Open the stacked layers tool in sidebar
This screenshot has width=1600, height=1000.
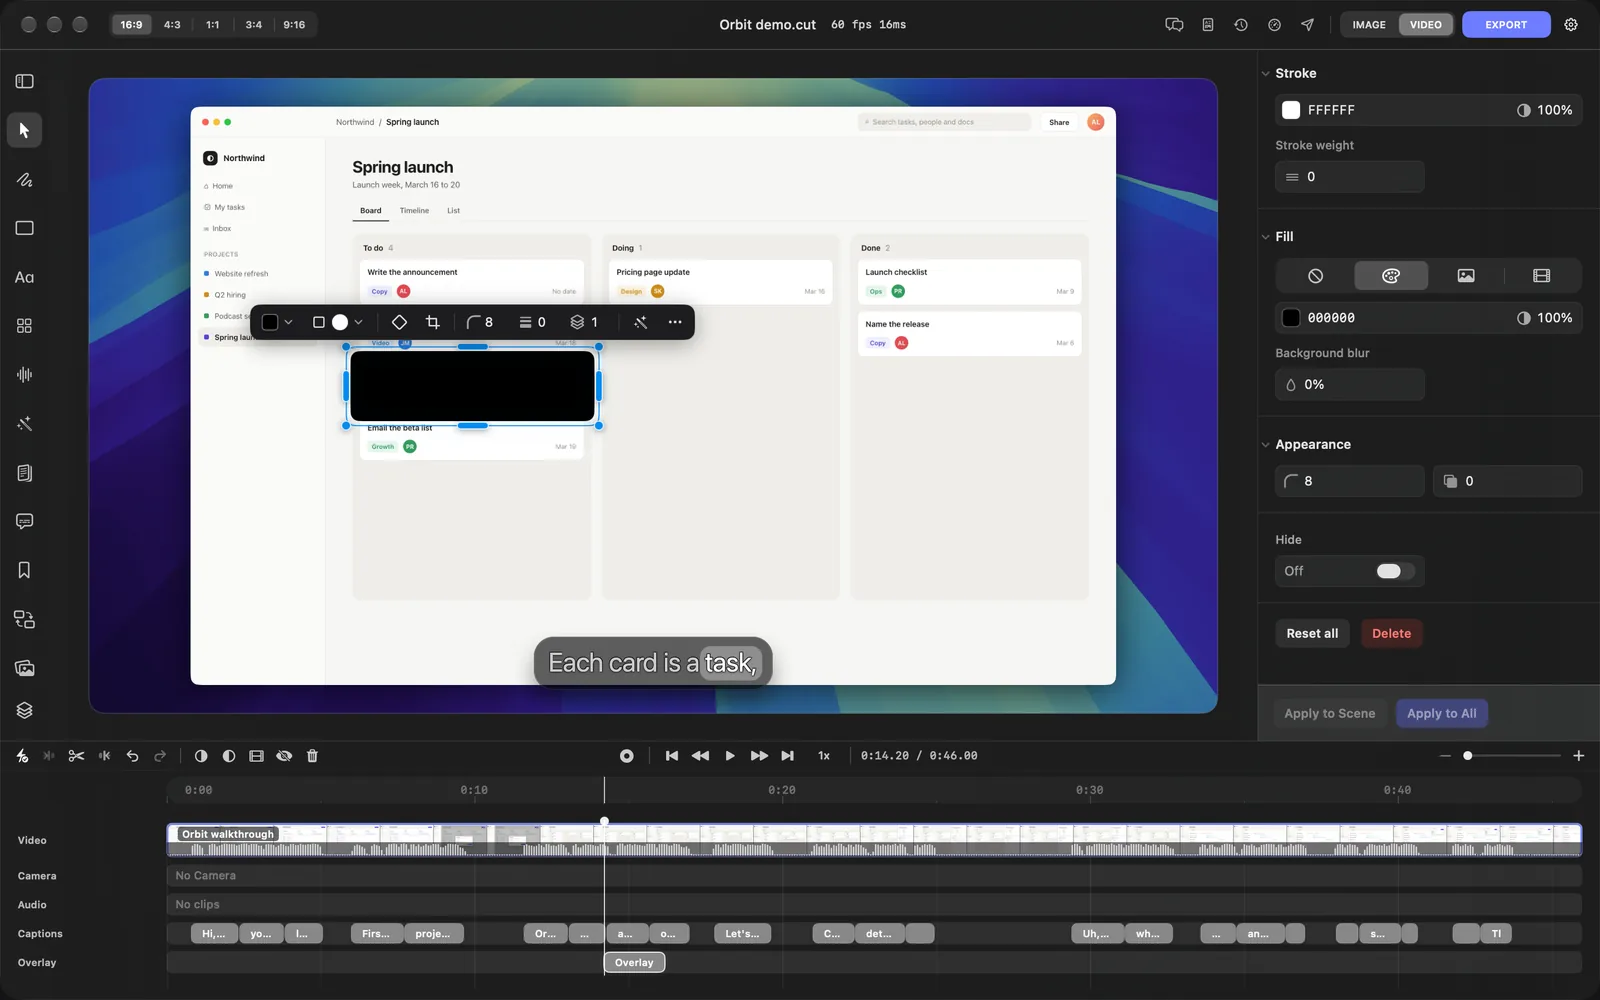point(25,710)
